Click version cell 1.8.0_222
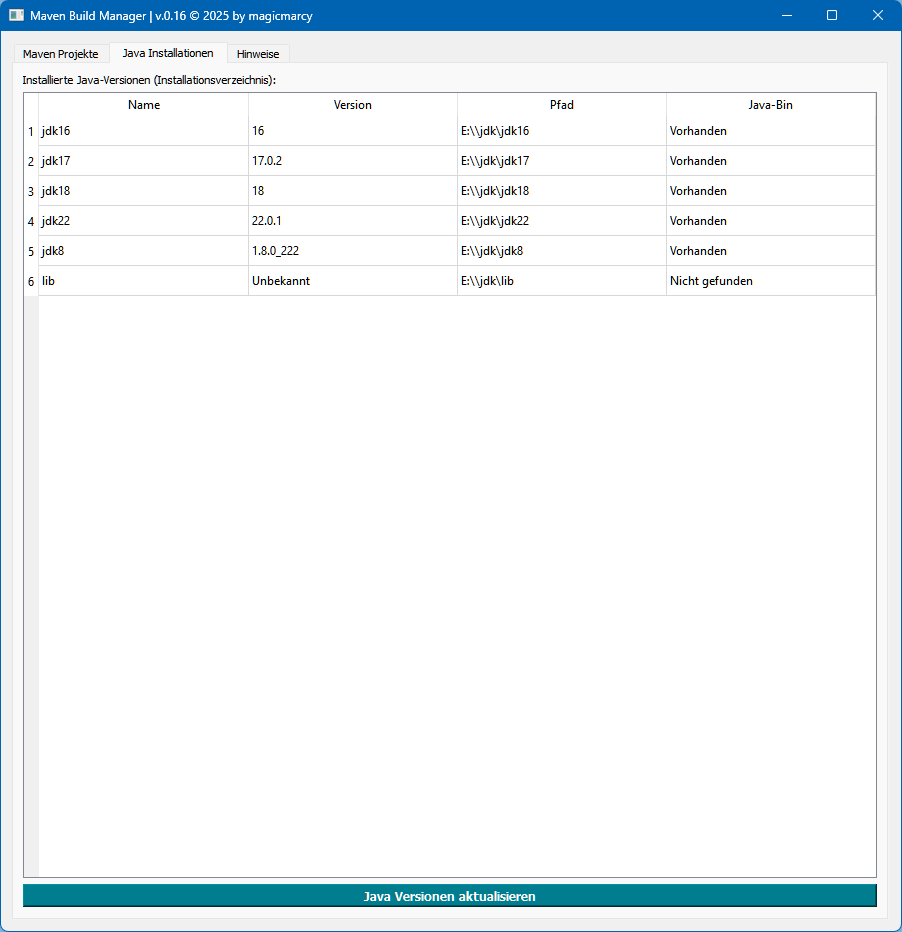Viewport: 902px width, 932px height. point(353,251)
